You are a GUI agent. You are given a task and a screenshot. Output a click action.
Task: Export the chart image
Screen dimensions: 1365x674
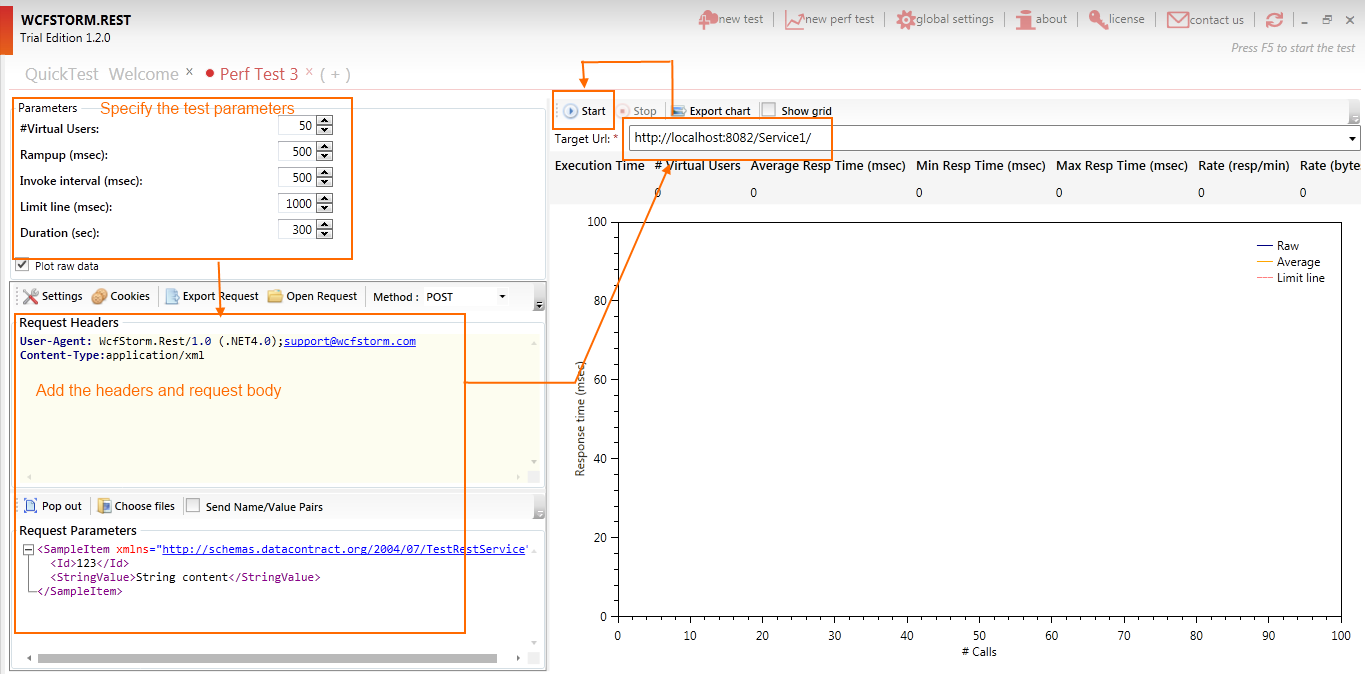pos(711,111)
